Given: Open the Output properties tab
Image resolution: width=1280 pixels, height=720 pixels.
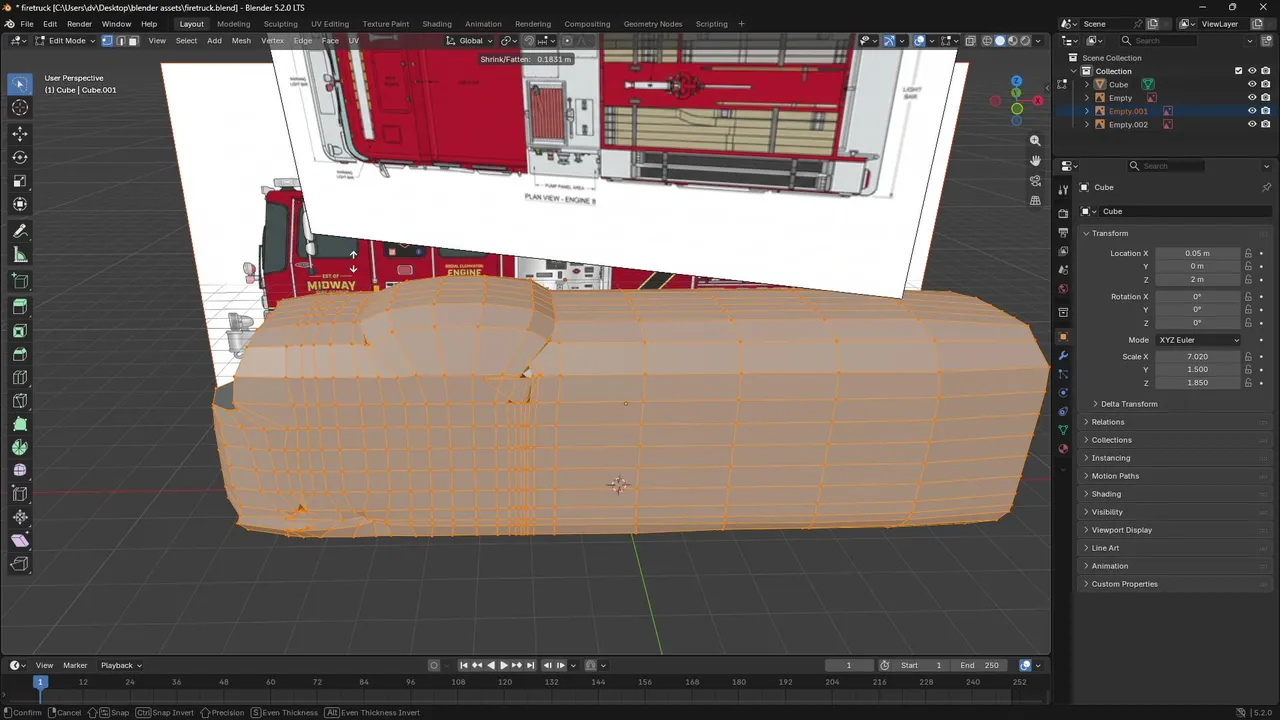Looking at the screenshot, I should point(1063,232).
